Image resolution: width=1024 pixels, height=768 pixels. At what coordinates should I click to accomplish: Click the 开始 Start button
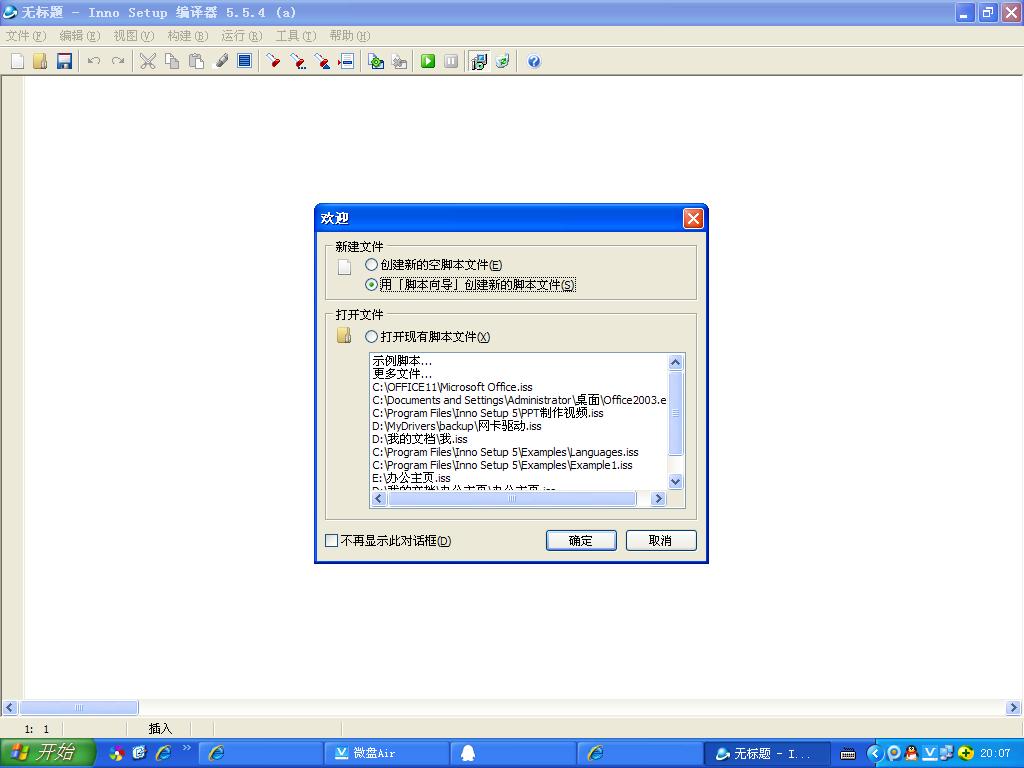pos(48,753)
